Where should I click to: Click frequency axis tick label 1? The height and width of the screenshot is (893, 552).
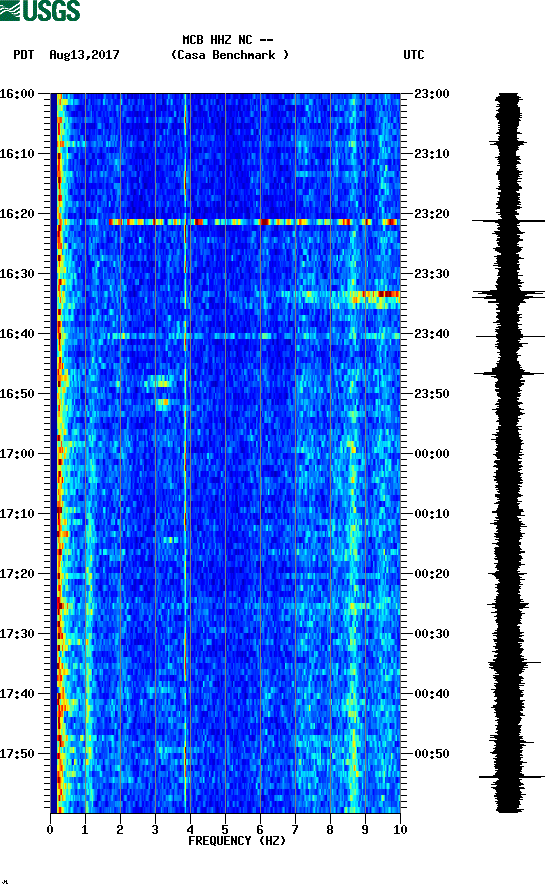click(x=85, y=830)
